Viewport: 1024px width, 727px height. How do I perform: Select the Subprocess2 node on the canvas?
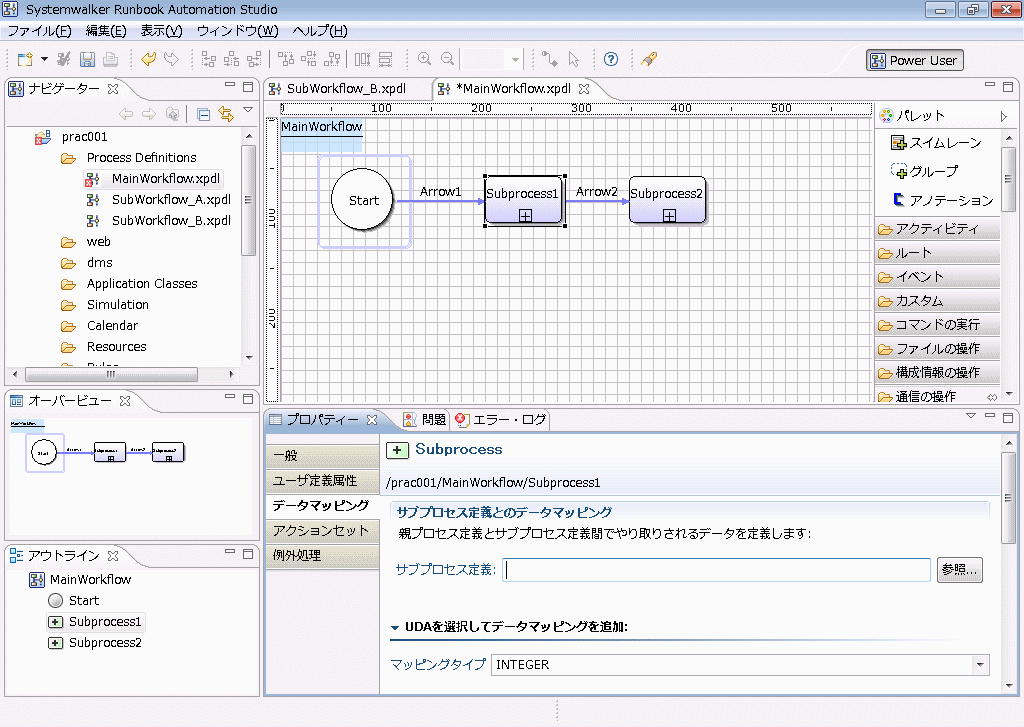click(x=667, y=200)
